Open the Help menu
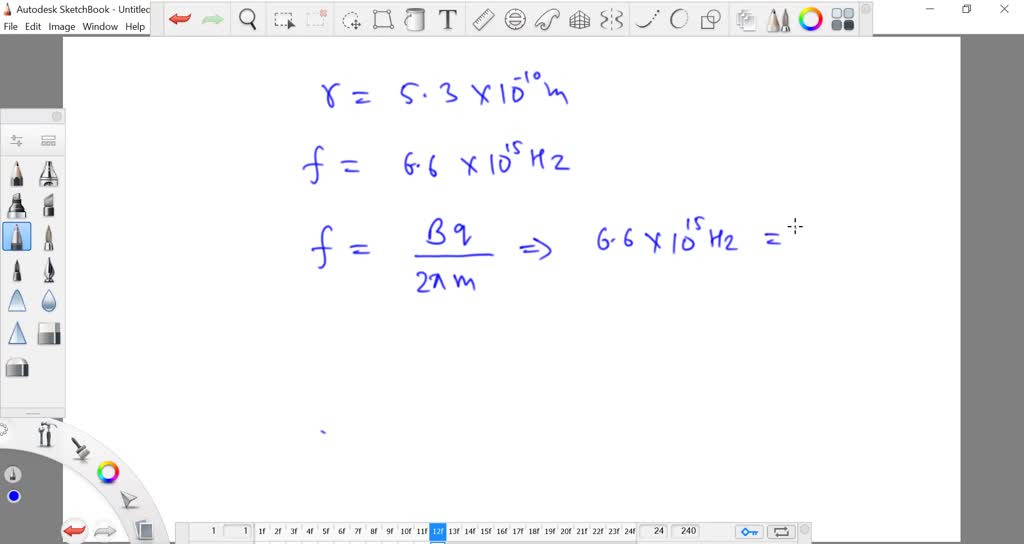This screenshot has width=1024, height=544. tap(135, 27)
